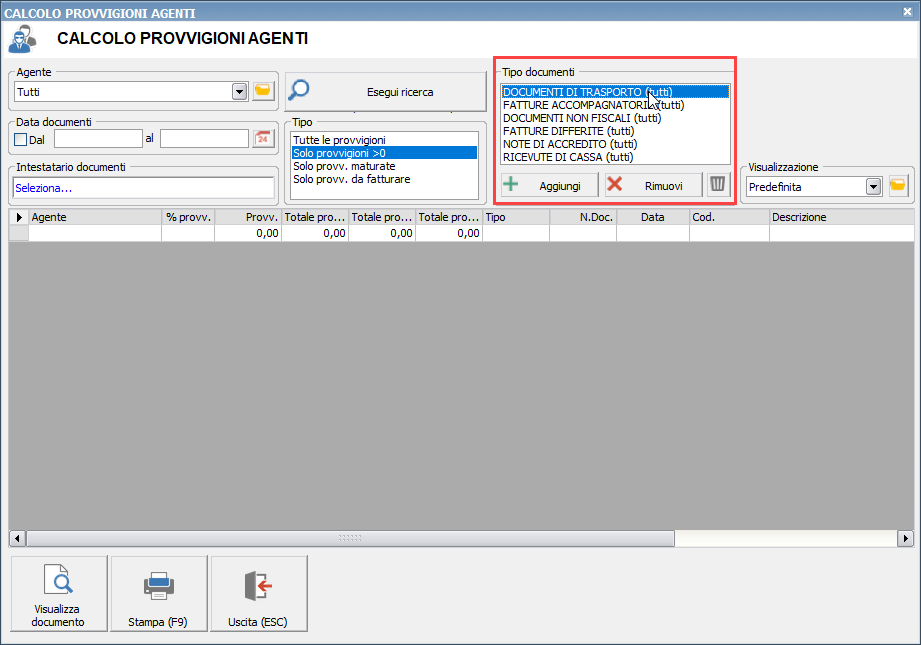Select FATTURE DIFFERITE (tutti) entry
Viewport: 921px width, 645px height.
point(615,130)
